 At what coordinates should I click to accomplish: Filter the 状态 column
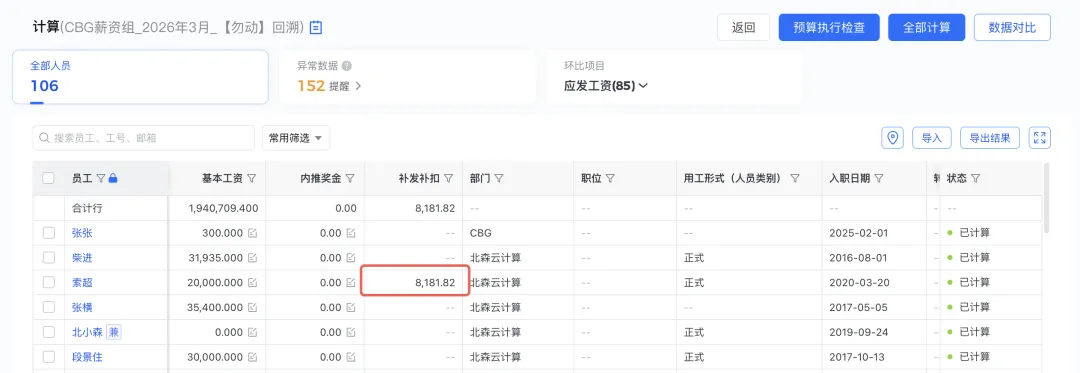tap(975, 178)
